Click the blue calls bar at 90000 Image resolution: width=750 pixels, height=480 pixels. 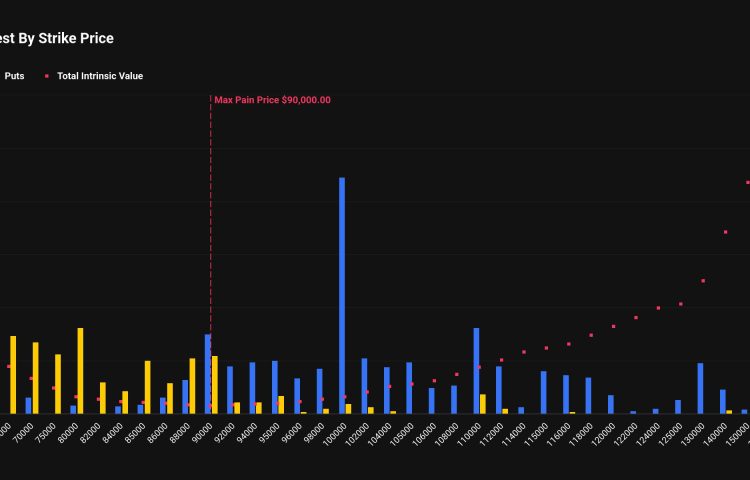[208, 373]
